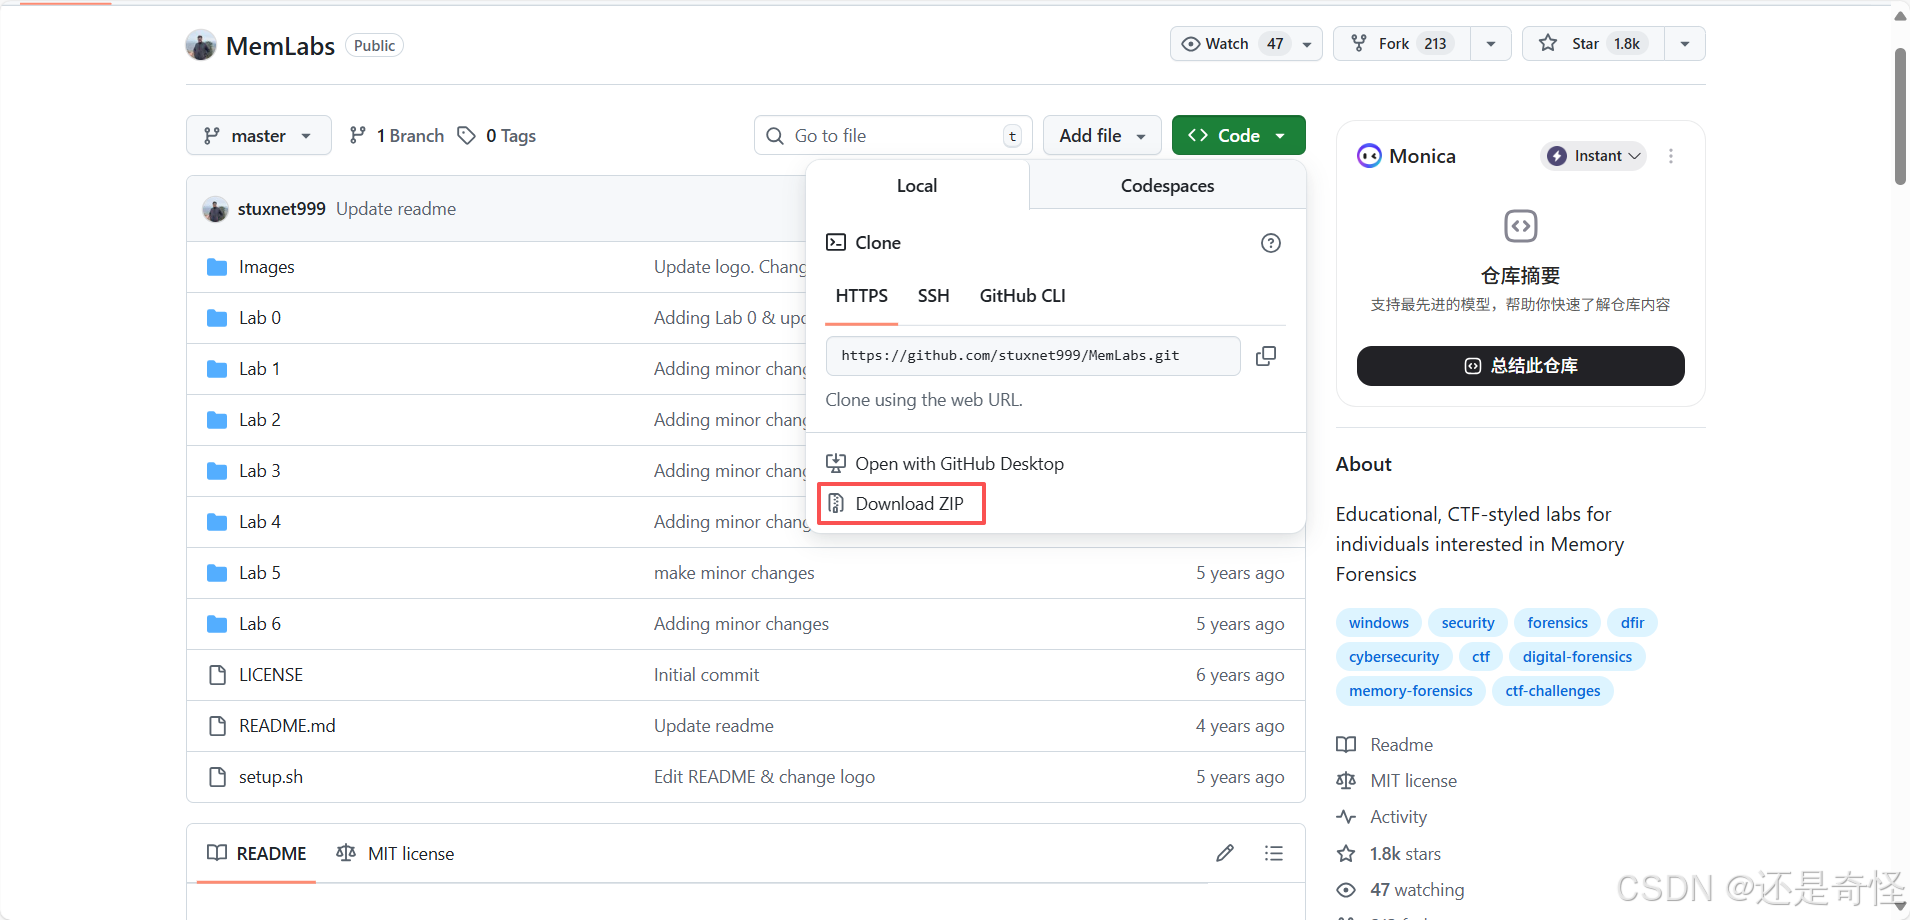Click the windows topic tag
Screen dimensions: 1910x920
point(1378,623)
